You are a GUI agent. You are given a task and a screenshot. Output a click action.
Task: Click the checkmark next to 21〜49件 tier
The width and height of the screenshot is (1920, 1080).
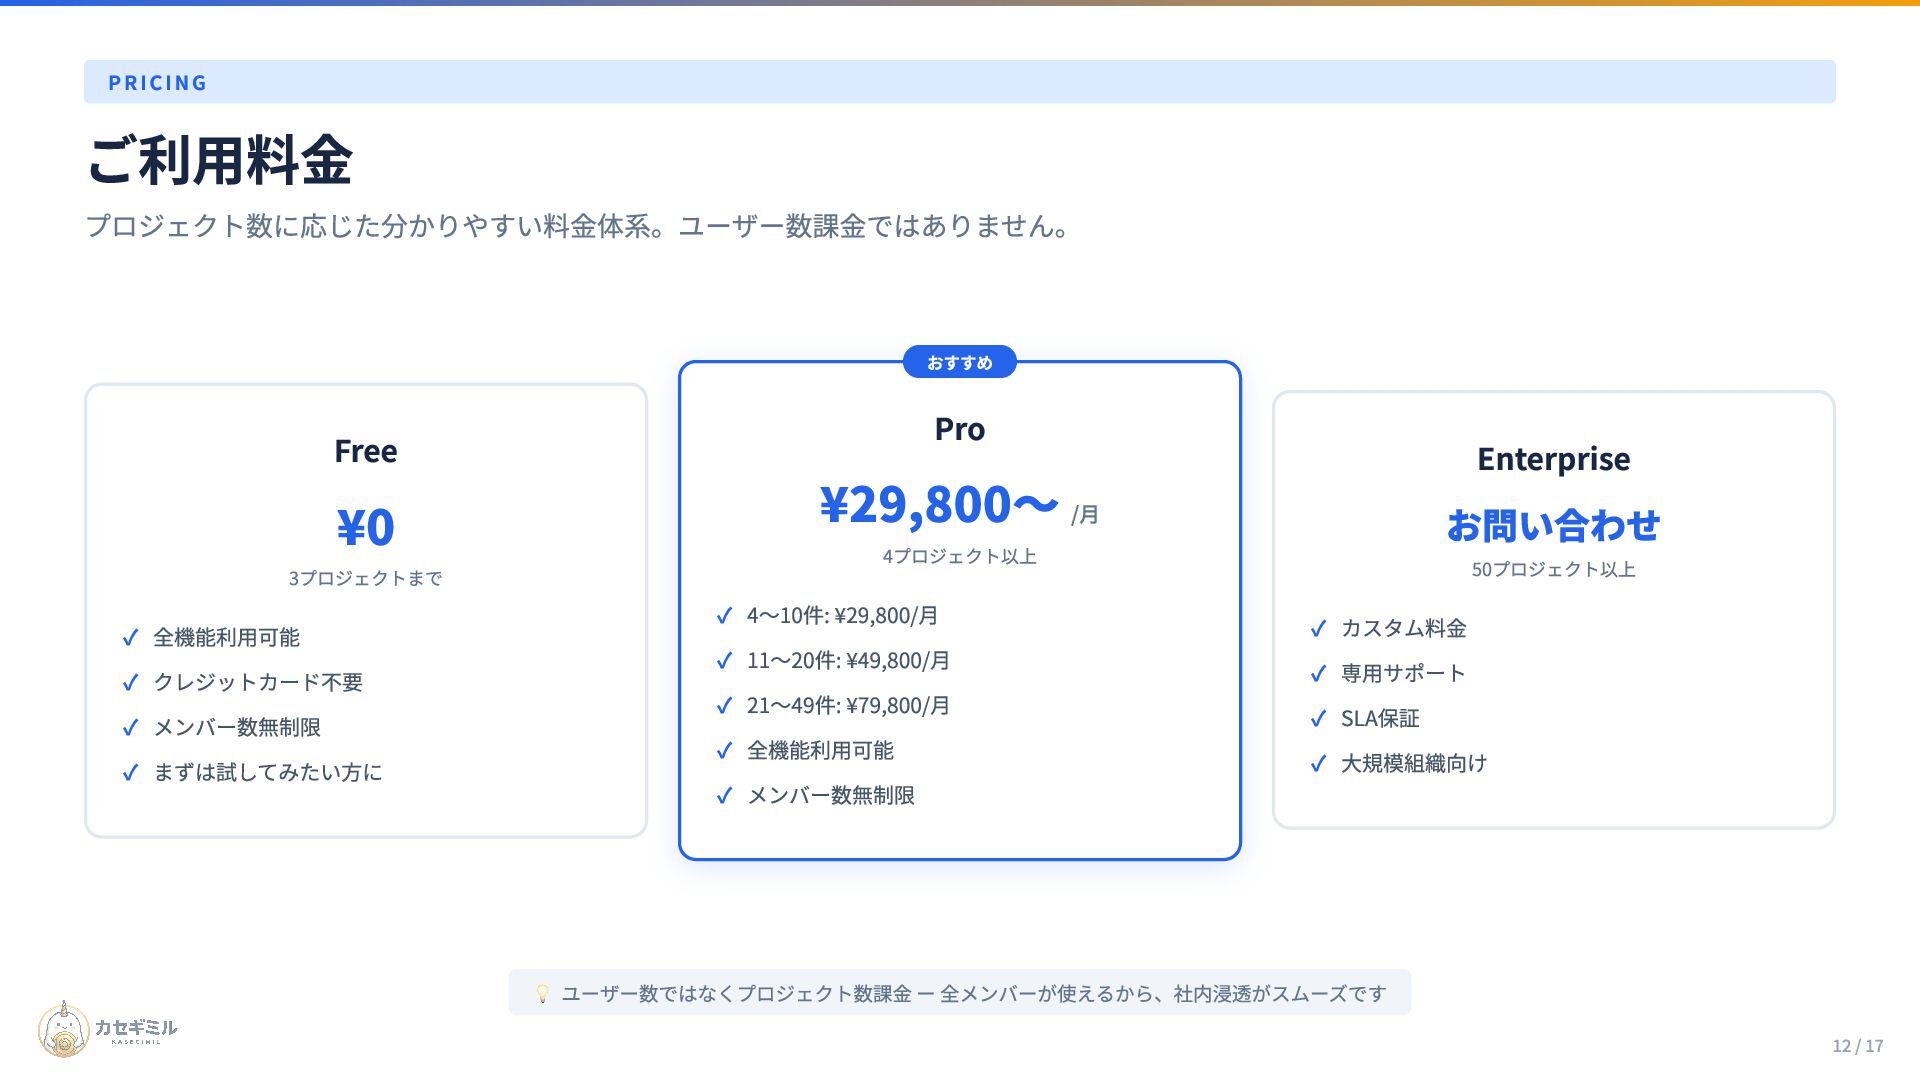724,706
